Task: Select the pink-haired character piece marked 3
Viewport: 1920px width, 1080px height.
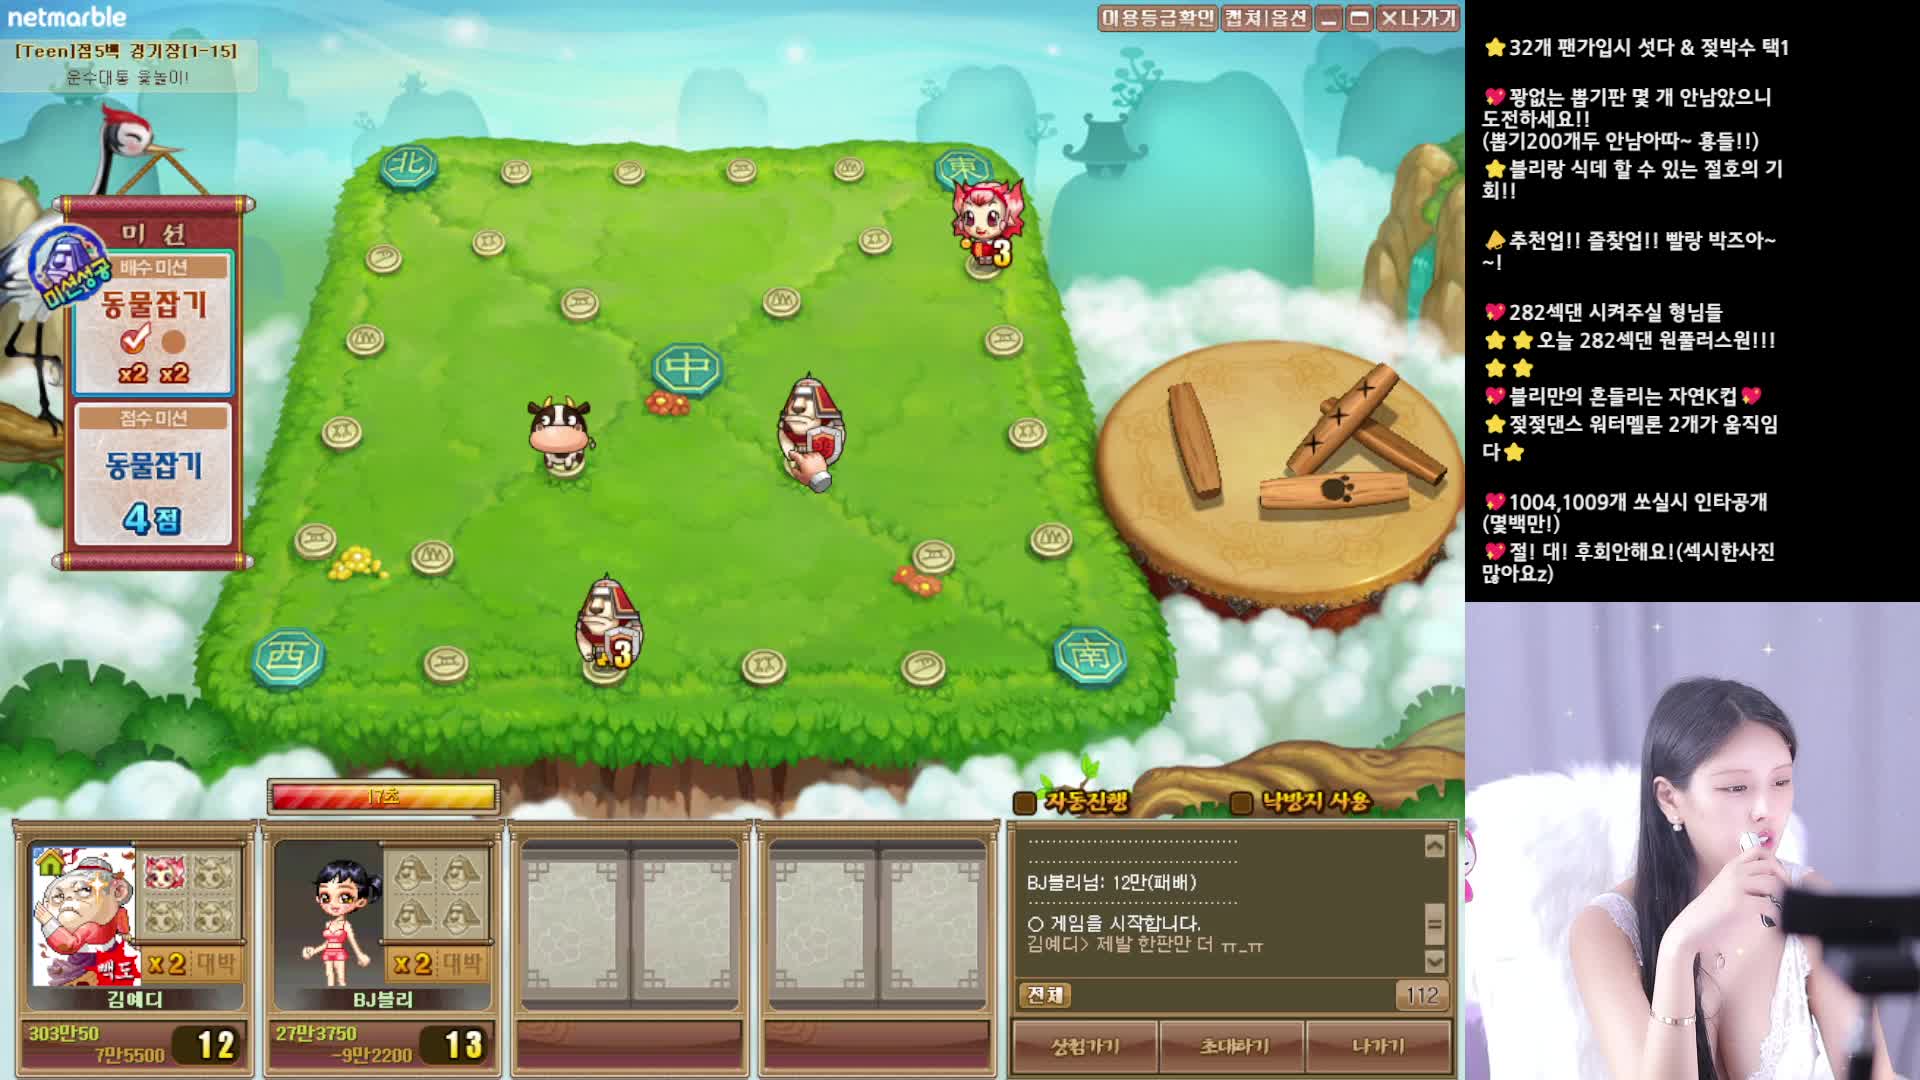Action: 986,225
